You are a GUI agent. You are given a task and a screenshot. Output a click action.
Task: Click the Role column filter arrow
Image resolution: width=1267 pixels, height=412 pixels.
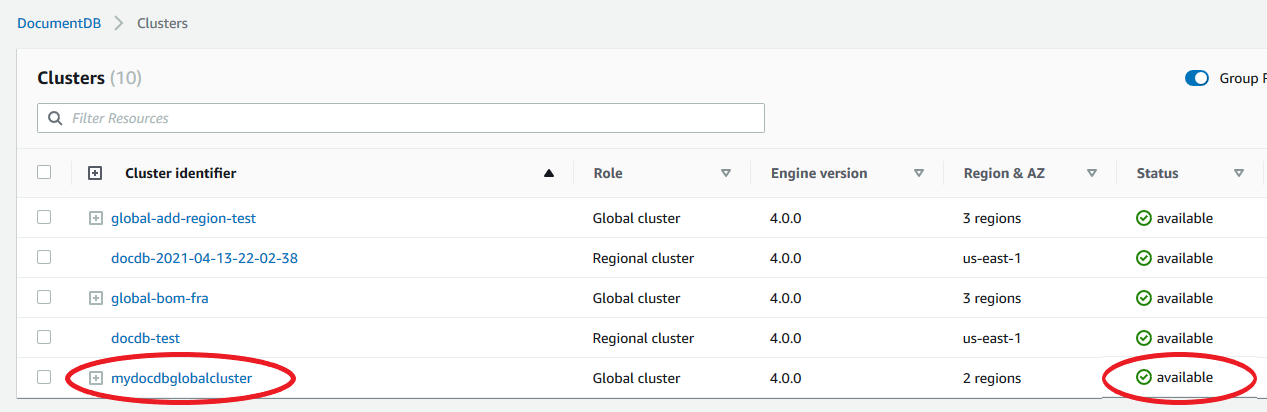726,173
